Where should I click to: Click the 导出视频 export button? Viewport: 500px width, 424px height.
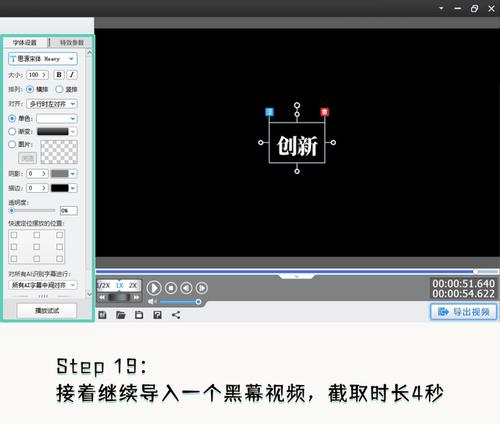point(464,312)
